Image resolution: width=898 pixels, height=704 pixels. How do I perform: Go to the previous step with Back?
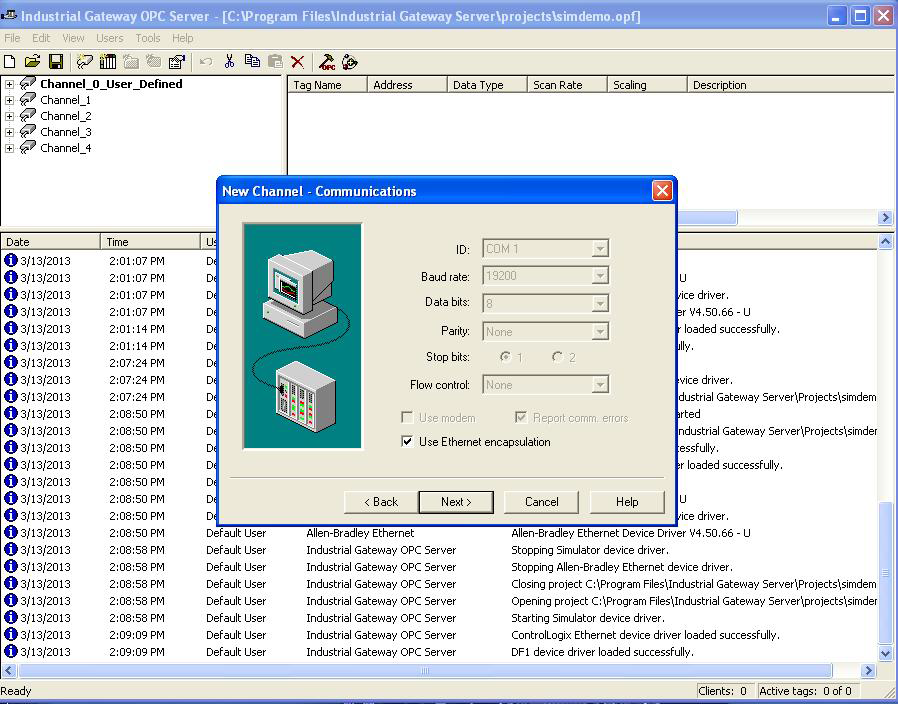pyautogui.click(x=381, y=502)
